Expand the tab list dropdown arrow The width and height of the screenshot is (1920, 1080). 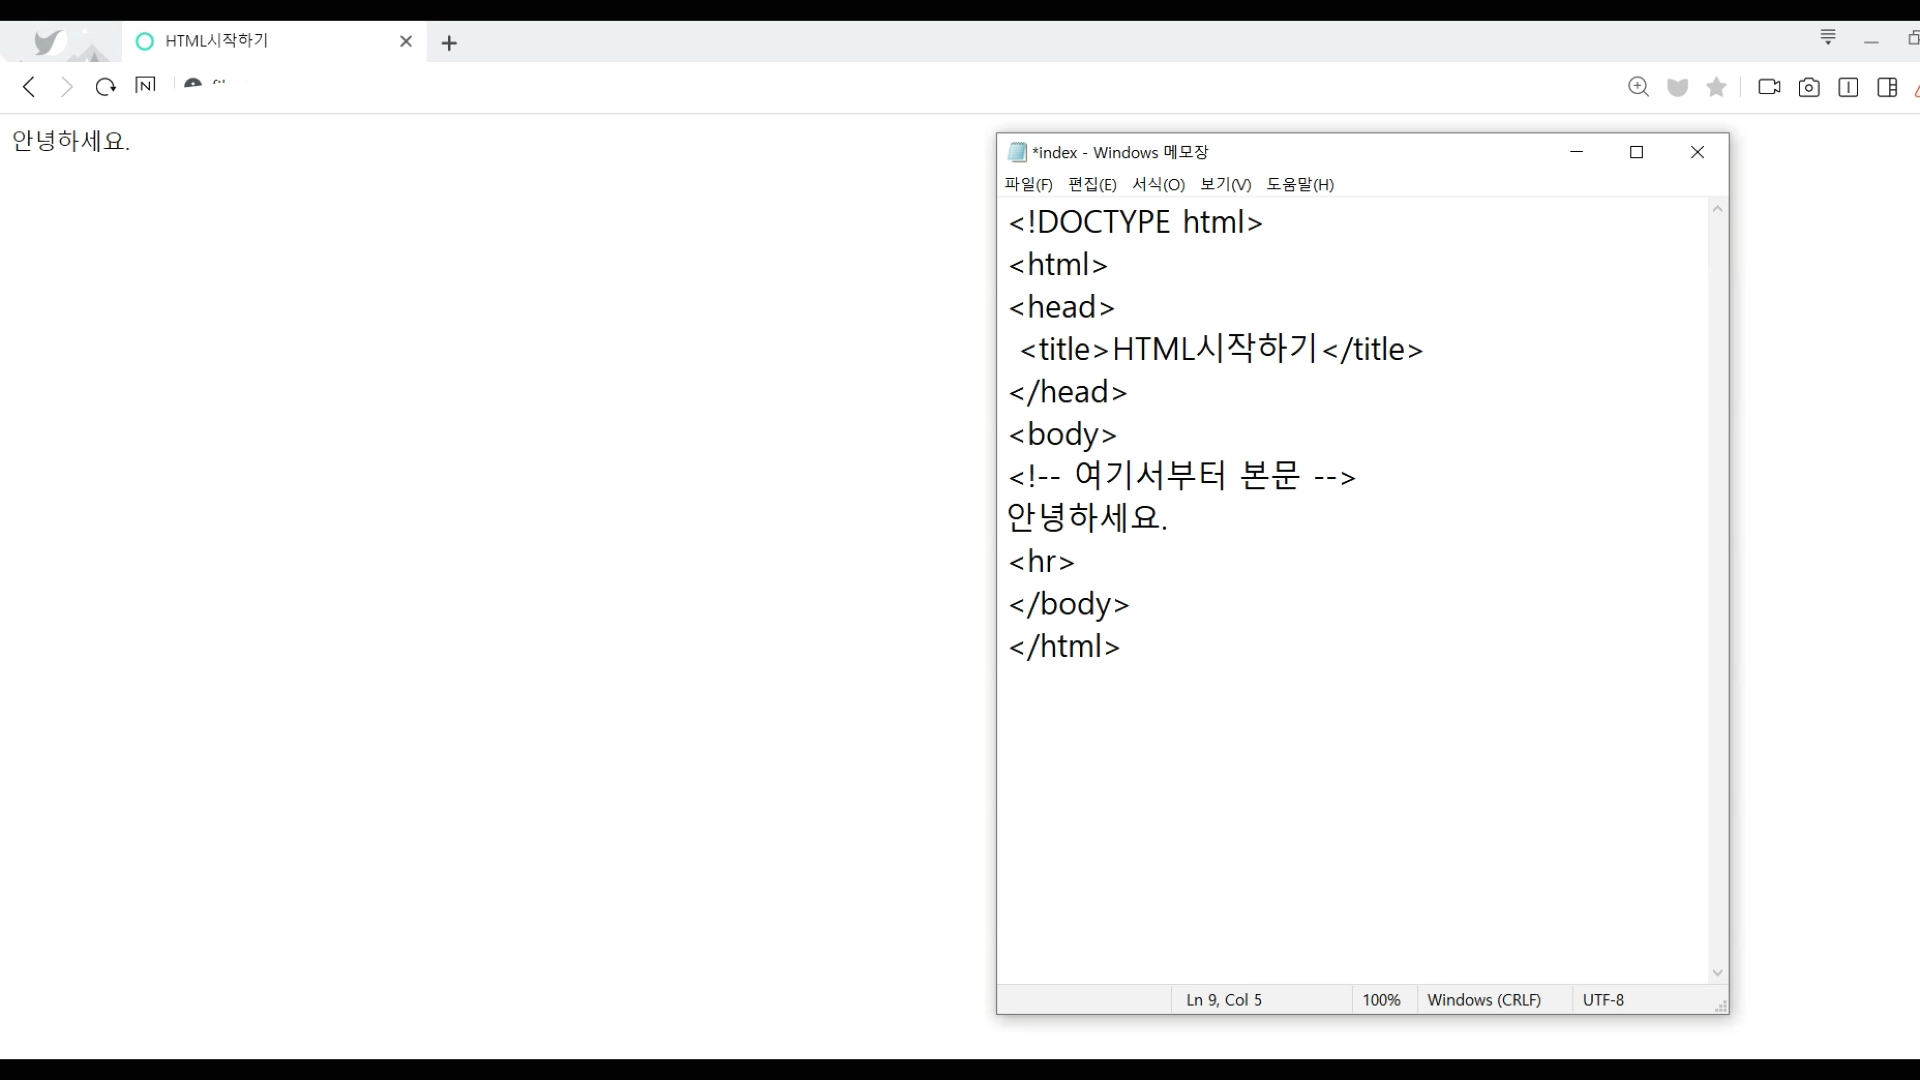tap(1828, 37)
